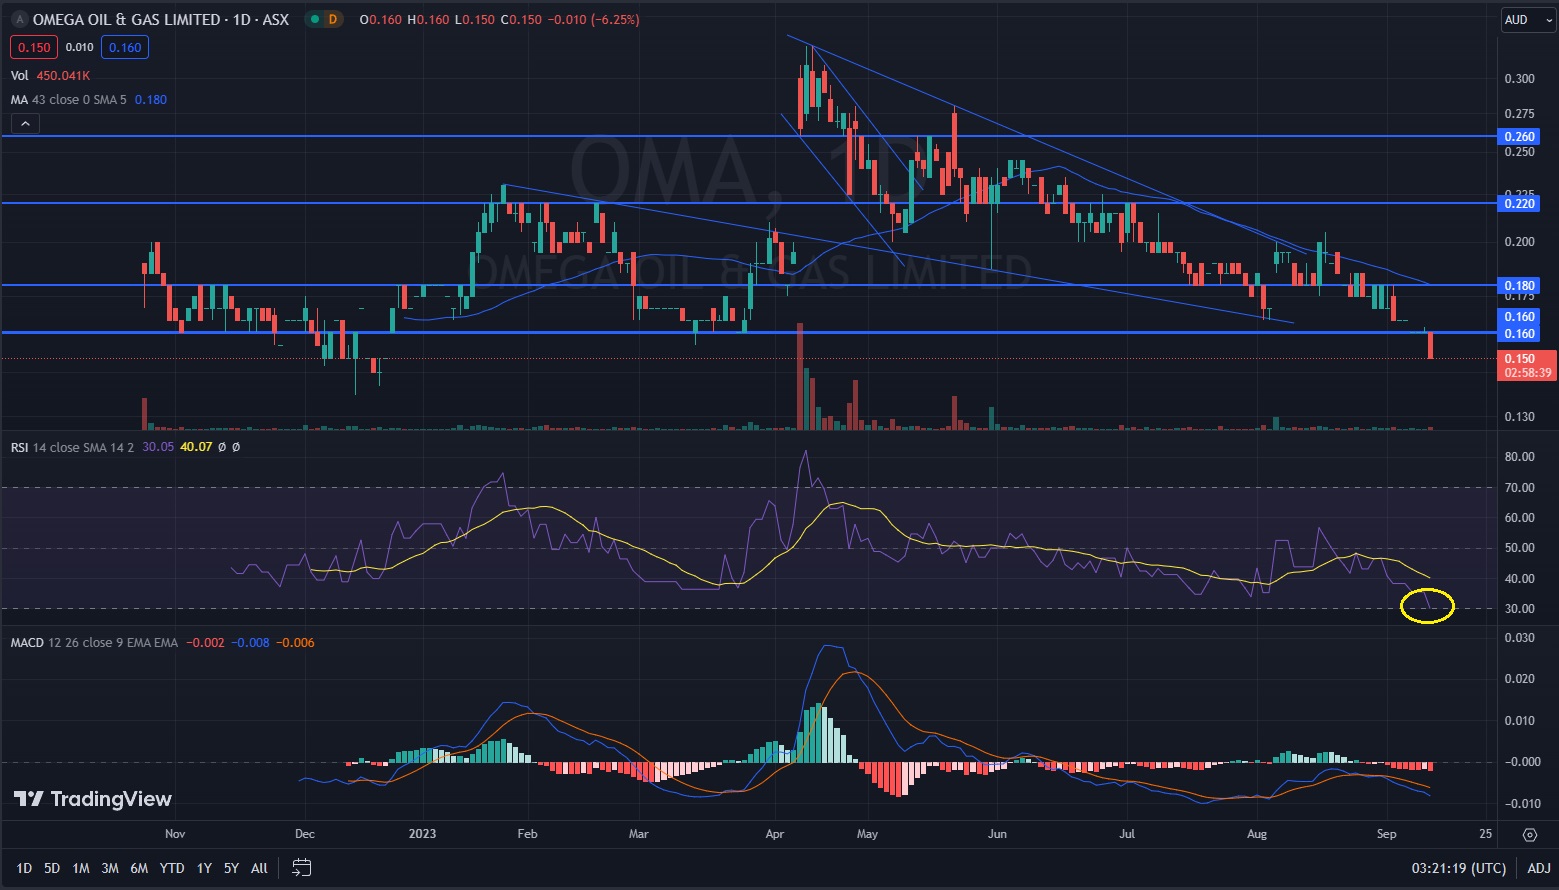Click the TradingView logo
The height and width of the screenshot is (890, 1559).
tap(92, 799)
